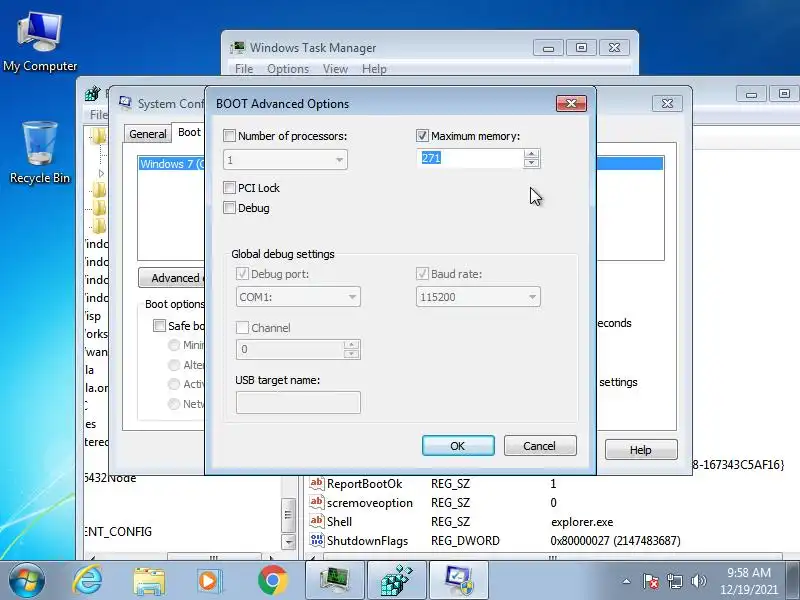The image size is (800, 600).
Task: Click the ShutdownFlags DWORD value icon
Action: click(316, 540)
